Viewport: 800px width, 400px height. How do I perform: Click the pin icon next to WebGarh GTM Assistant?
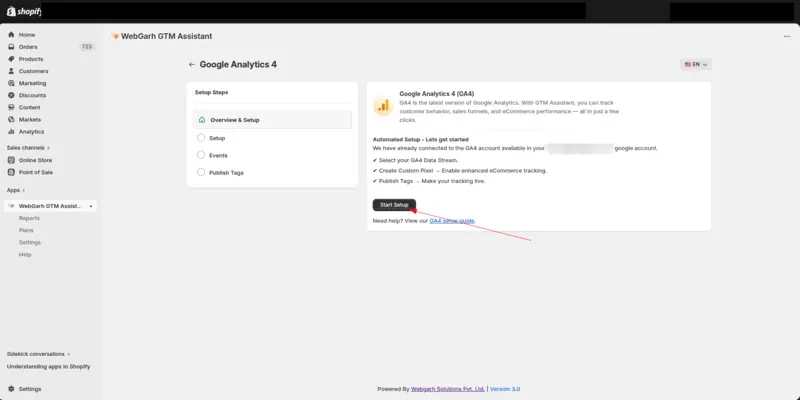coord(91,206)
